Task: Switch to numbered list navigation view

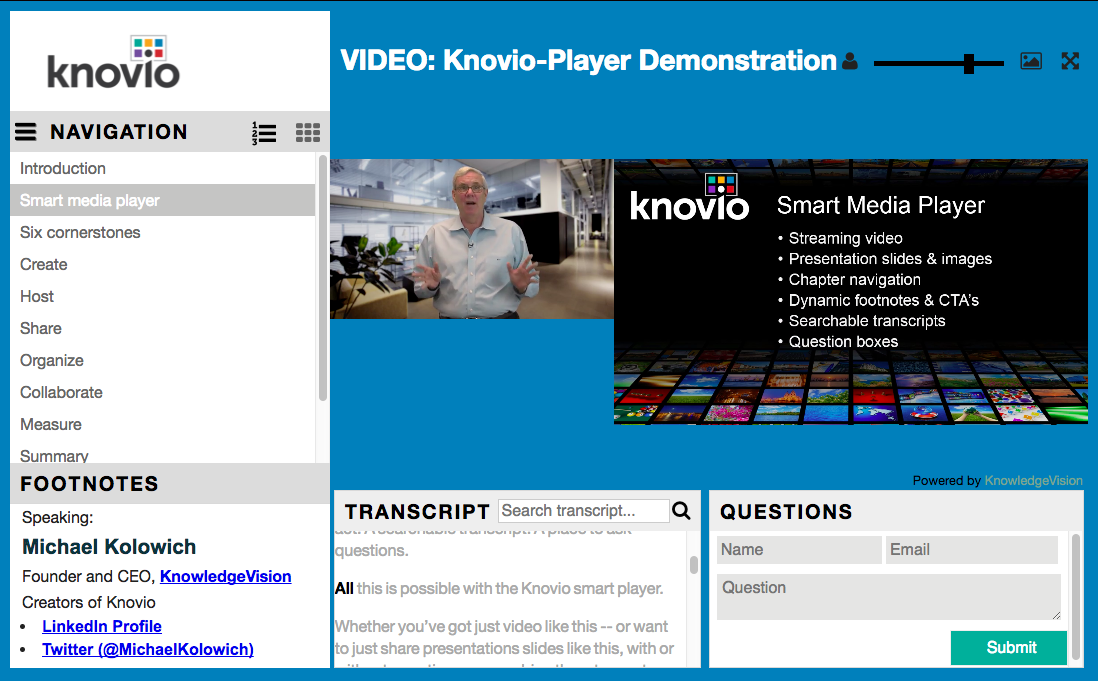Action: pyautogui.click(x=264, y=133)
